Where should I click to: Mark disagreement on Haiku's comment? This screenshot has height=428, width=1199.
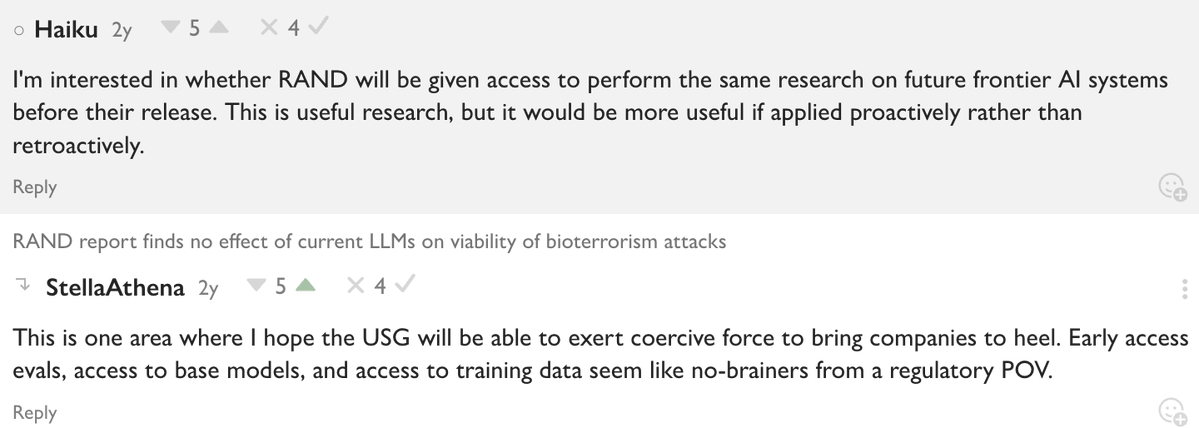pyautogui.click(x=268, y=30)
